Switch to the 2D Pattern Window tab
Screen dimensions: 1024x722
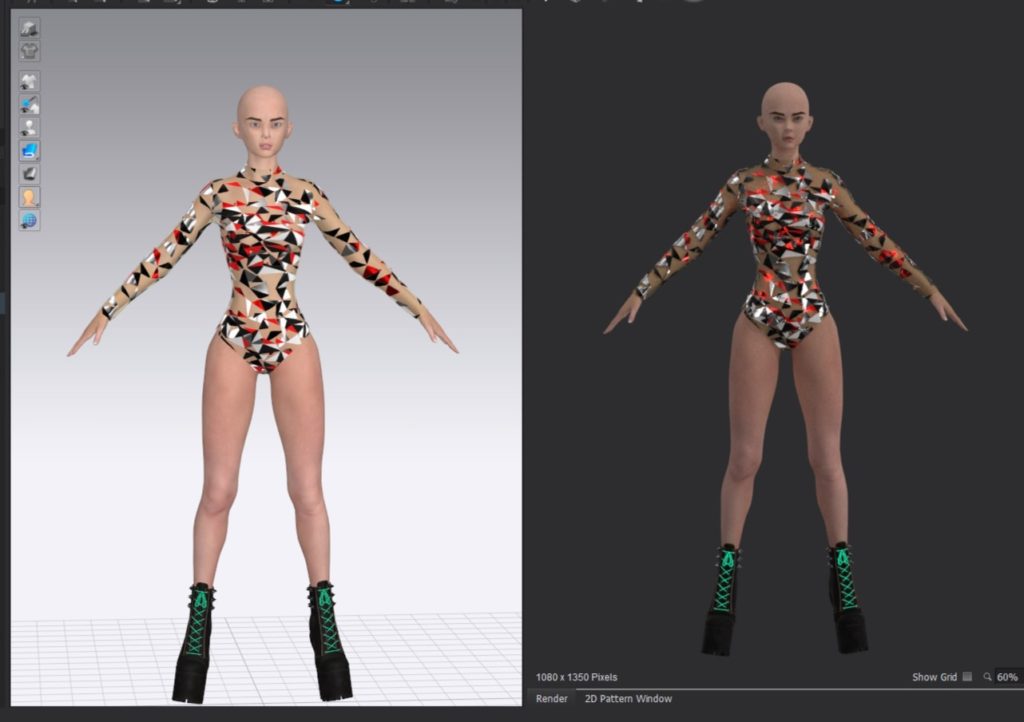pos(628,699)
